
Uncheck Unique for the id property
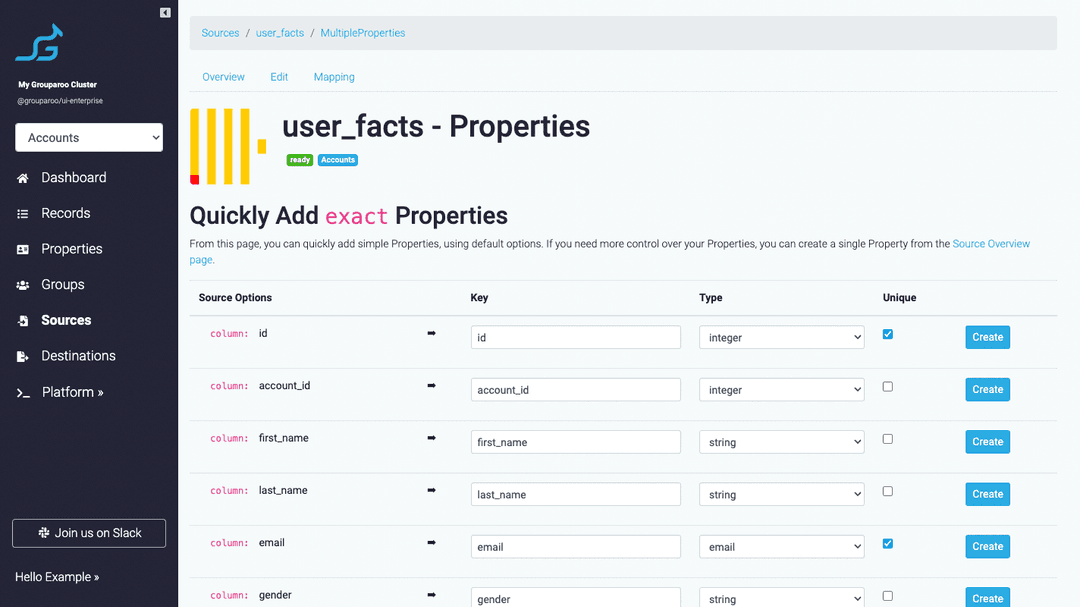[887, 334]
